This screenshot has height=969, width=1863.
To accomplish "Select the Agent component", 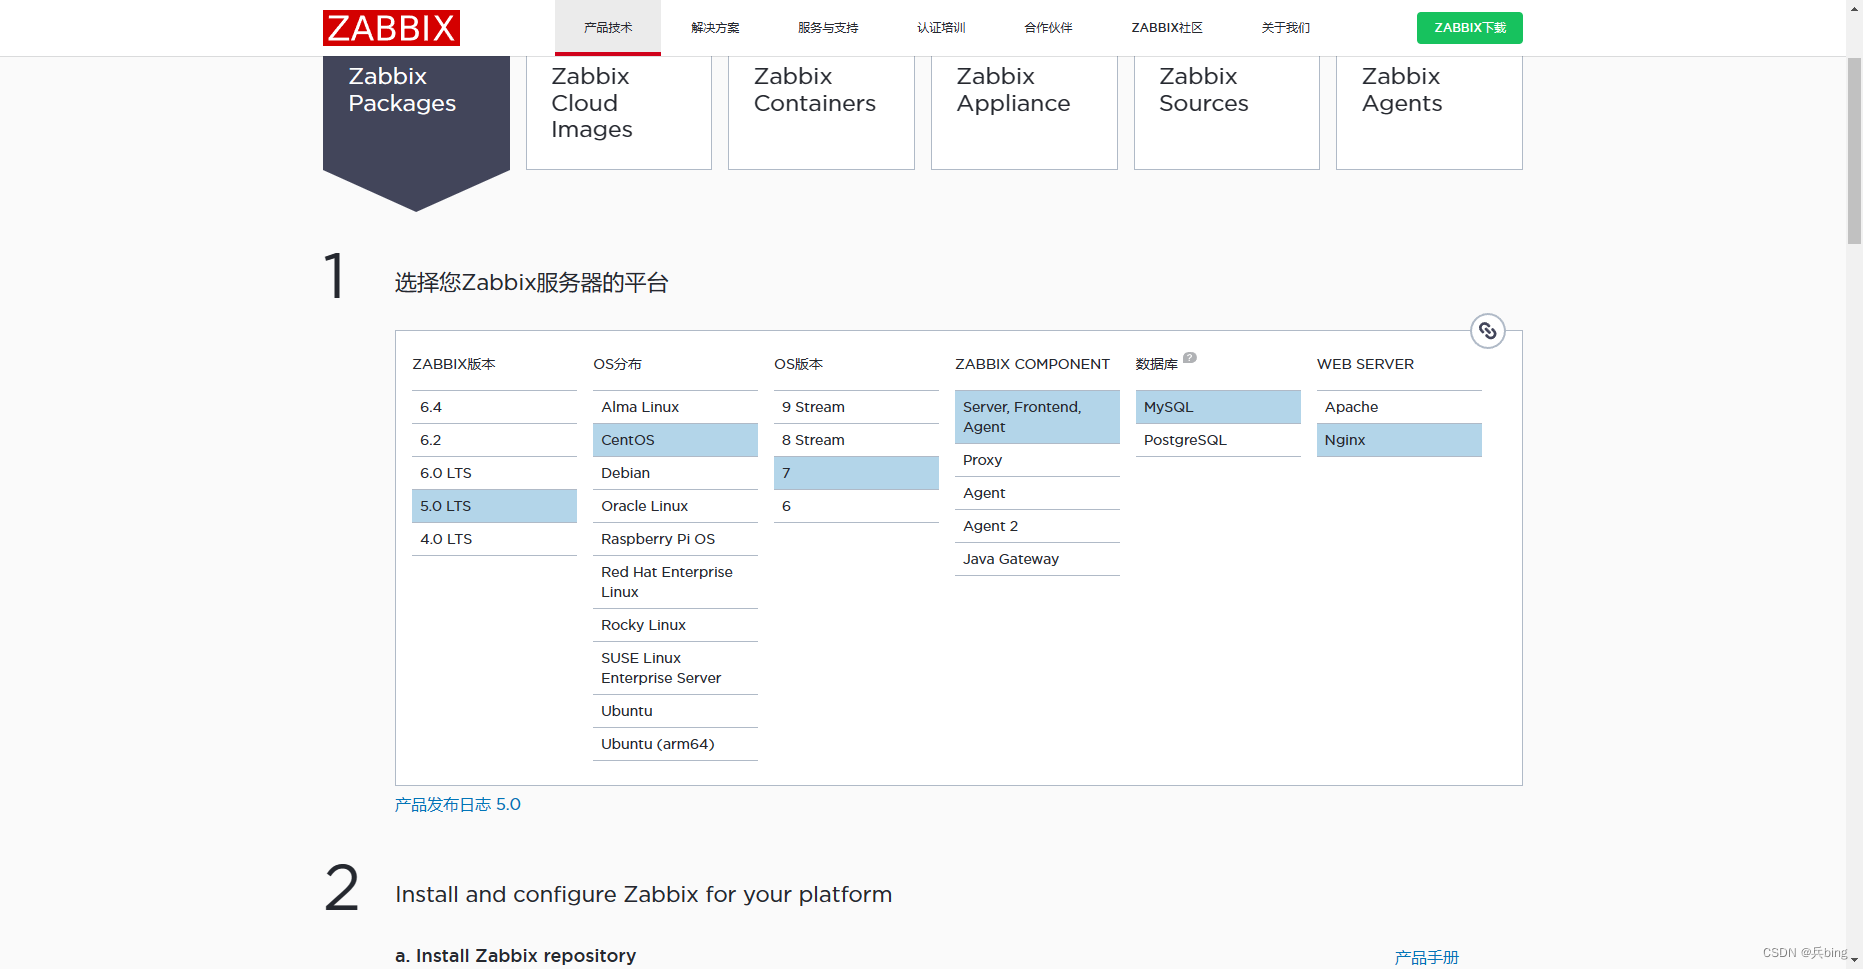I will click(1037, 493).
